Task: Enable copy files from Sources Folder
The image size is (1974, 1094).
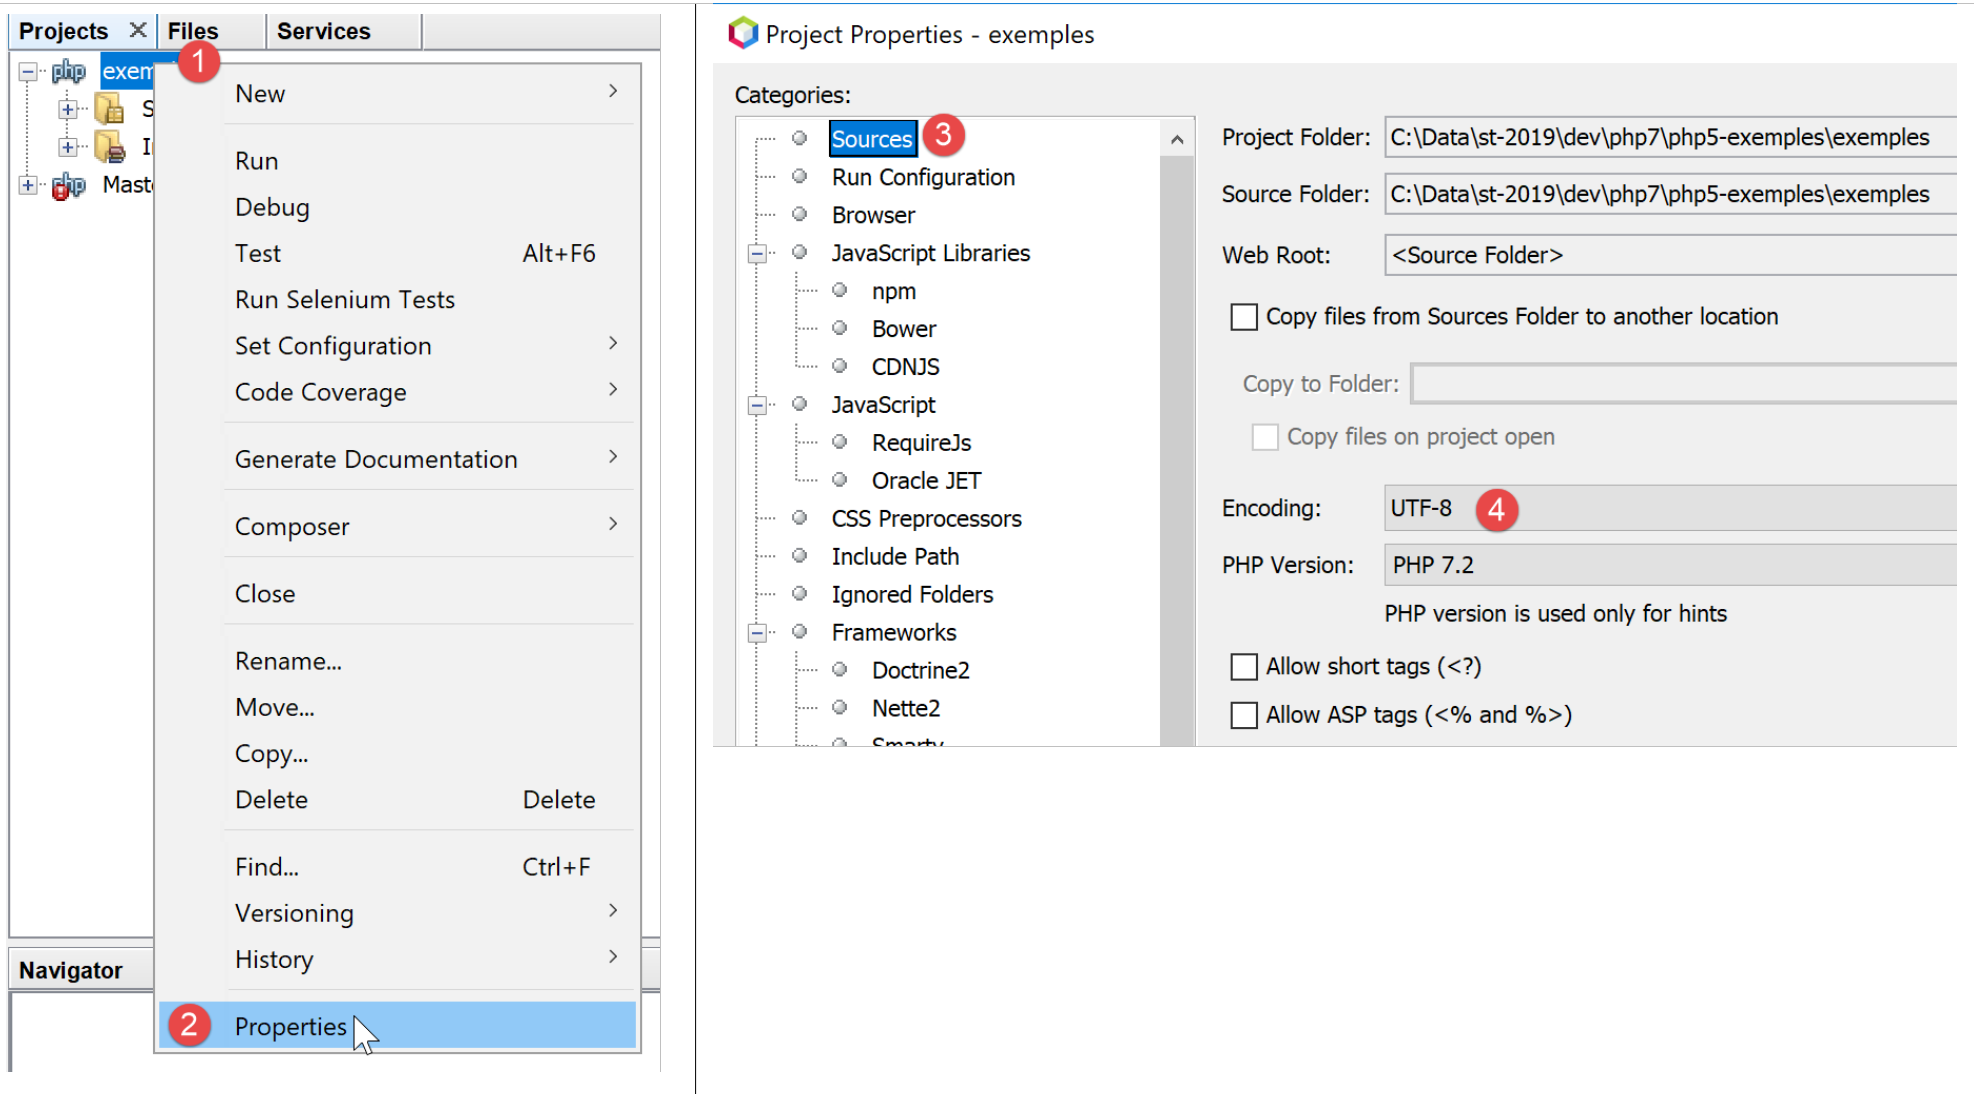Action: pyautogui.click(x=1243, y=317)
